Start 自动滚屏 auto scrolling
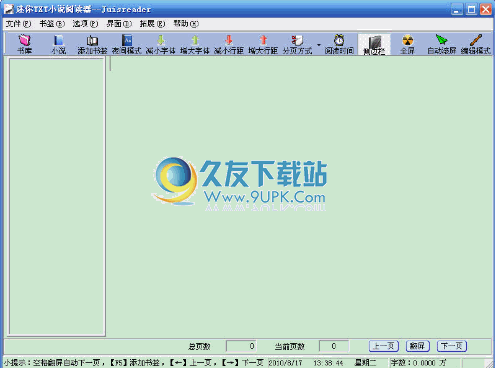This screenshot has height=368, width=495. click(442, 44)
